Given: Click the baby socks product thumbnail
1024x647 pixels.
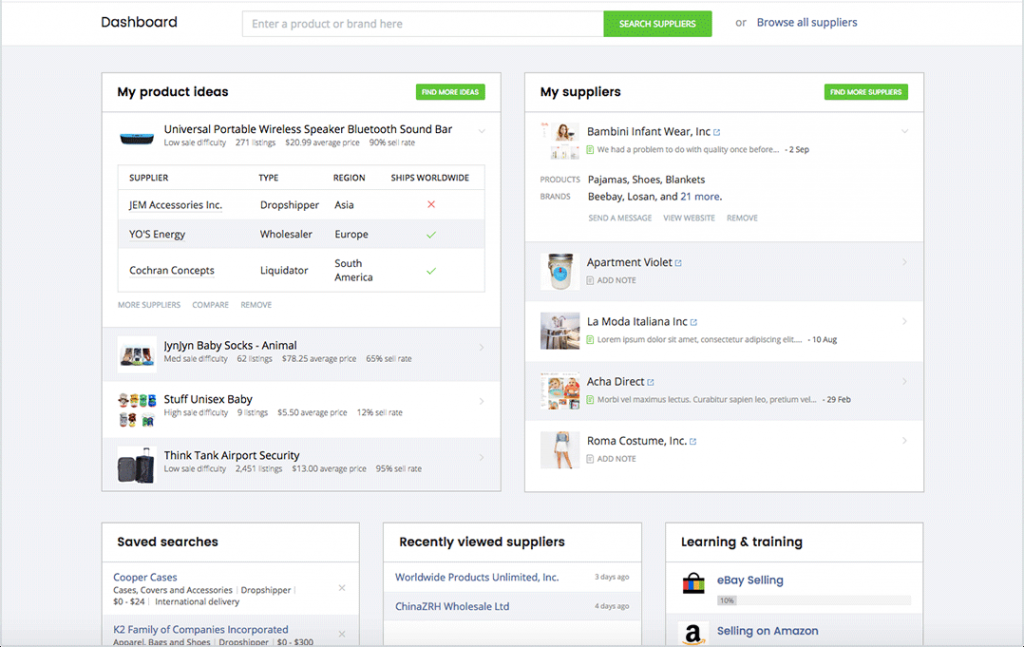Looking at the screenshot, I should 136,355.
